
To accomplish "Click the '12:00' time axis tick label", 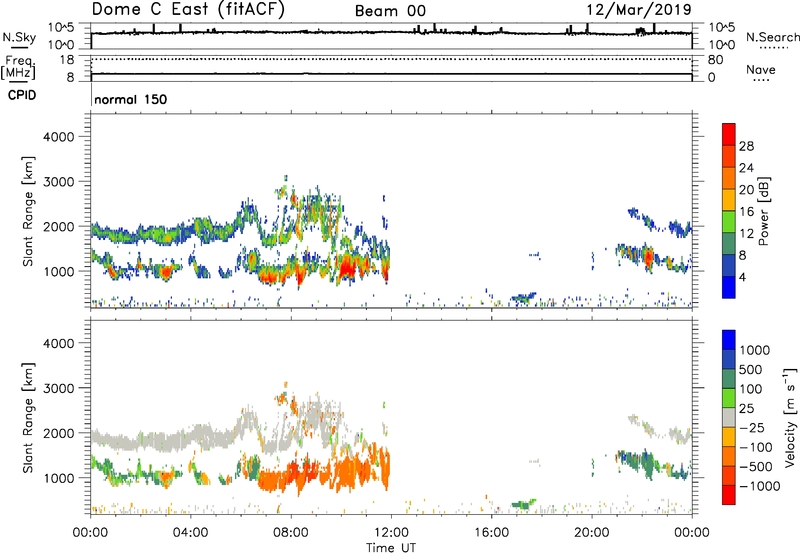I will click(391, 533).
